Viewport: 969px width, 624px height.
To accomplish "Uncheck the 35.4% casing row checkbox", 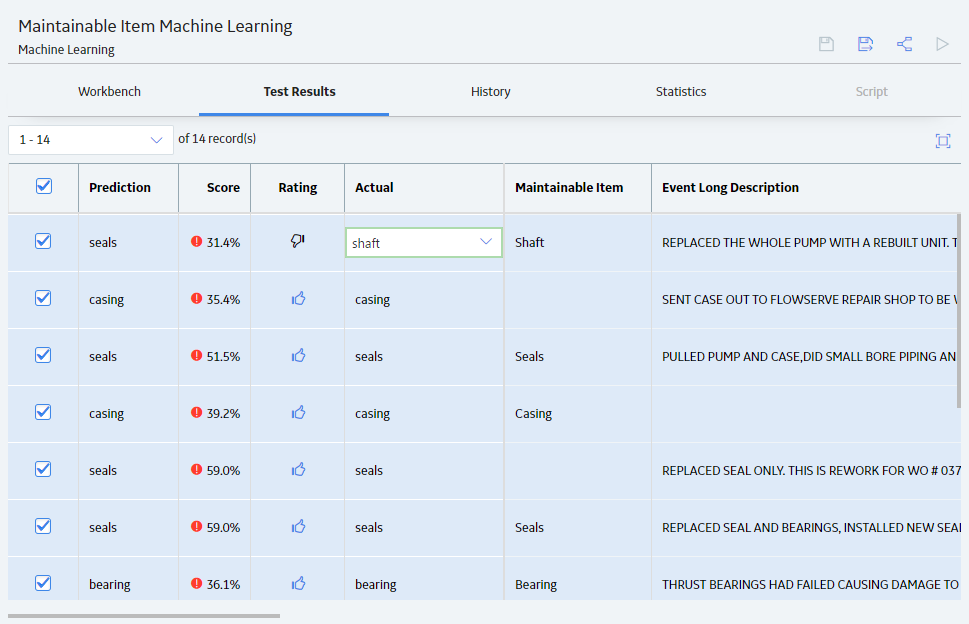I will coord(43,298).
